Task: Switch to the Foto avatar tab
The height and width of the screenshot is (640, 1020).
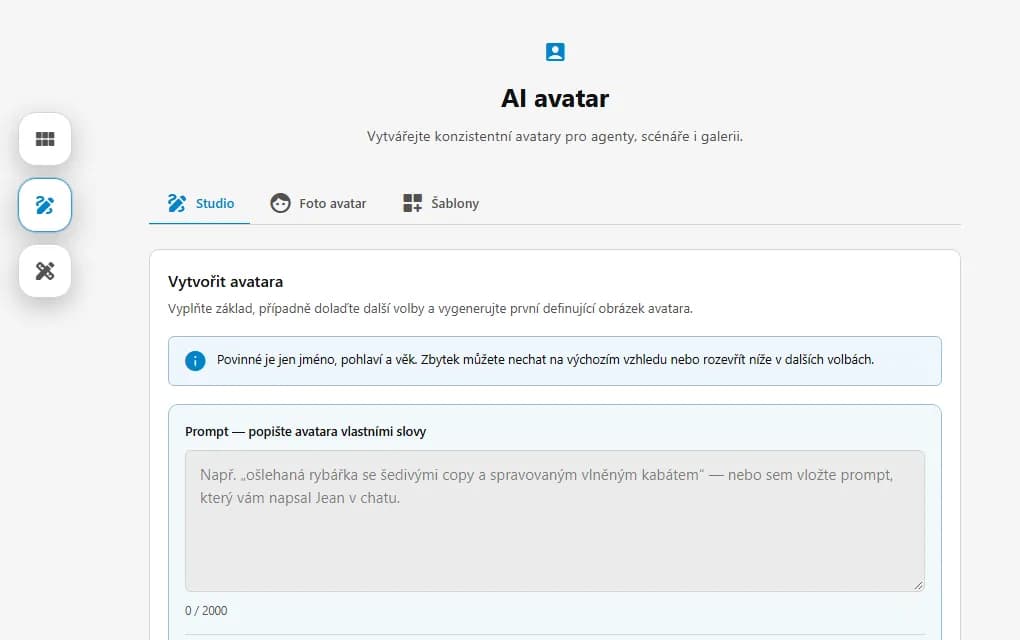Action: (318, 204)
